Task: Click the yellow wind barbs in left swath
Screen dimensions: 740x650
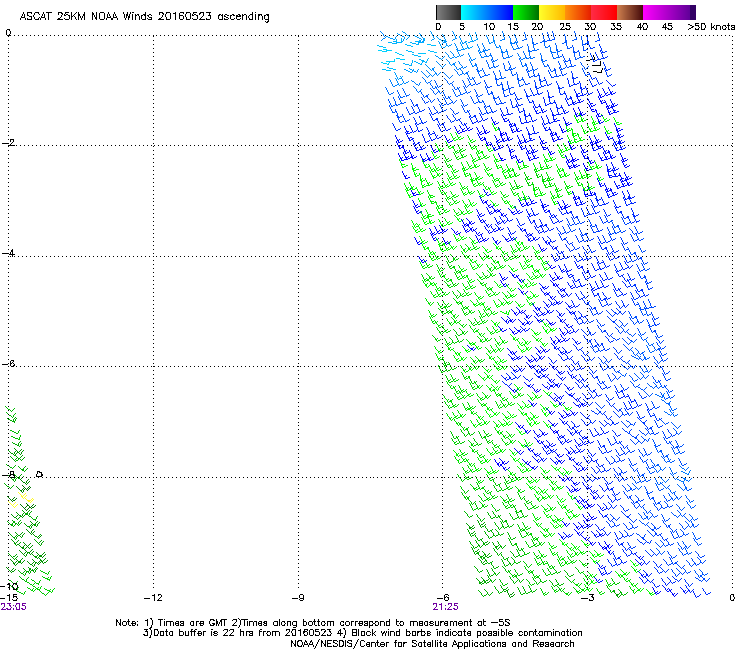Action: coord(22,498)
